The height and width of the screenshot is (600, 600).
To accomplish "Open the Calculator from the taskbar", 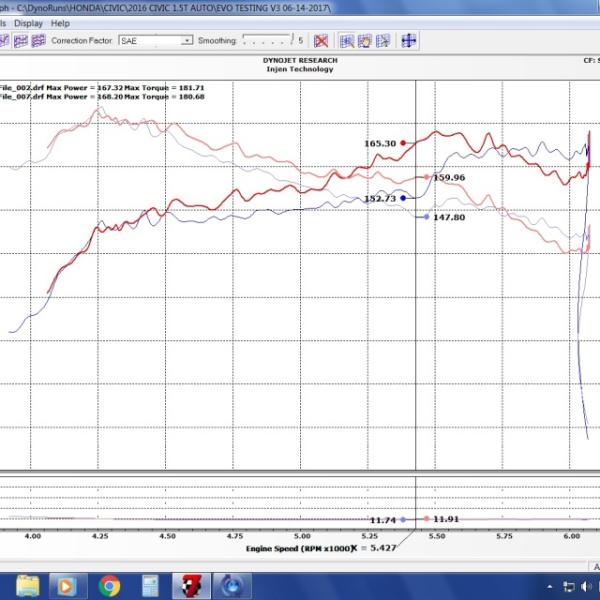I will pos(150,585).
